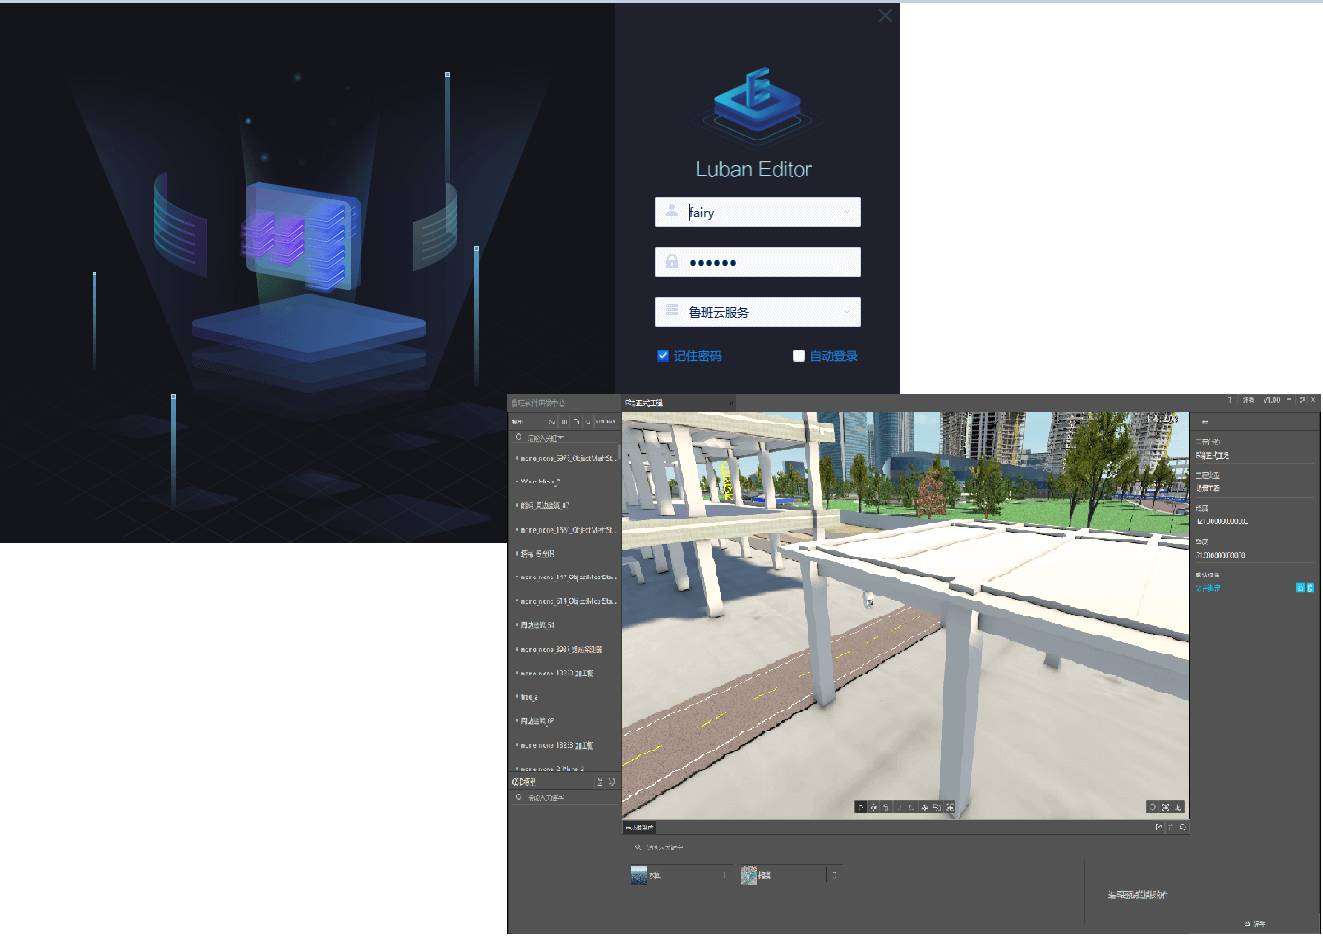This screenshot has width=1323, height=938.
Task: Open the second asset category thumbnail
Action: coord(749,875)
